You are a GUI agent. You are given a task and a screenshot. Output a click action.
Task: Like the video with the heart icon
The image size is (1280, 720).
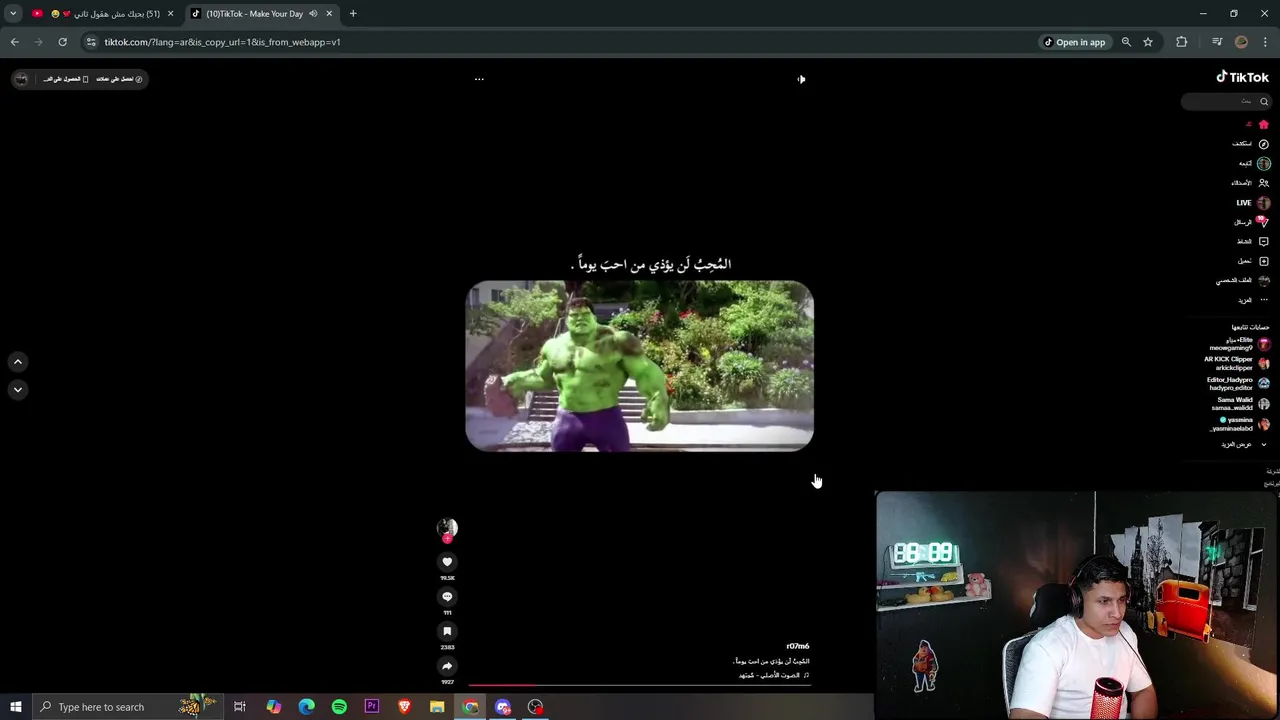point(447,562)
